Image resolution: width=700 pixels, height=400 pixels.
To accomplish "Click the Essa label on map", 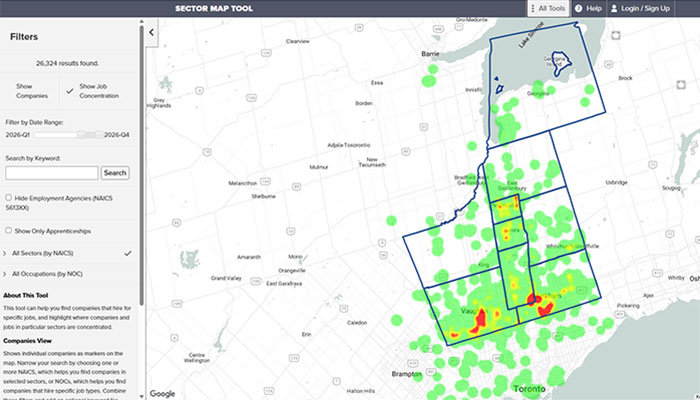I will click(377, 83).
